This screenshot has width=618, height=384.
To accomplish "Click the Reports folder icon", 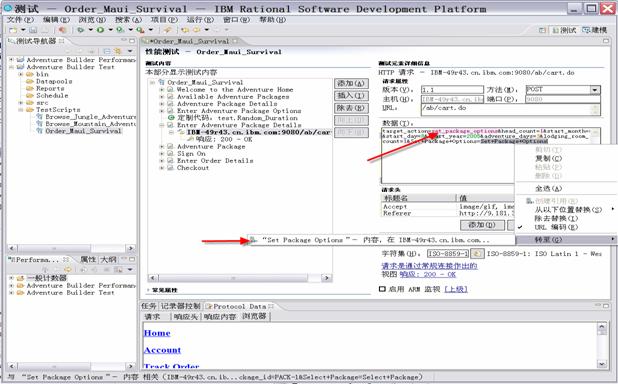I will point(30,88).
